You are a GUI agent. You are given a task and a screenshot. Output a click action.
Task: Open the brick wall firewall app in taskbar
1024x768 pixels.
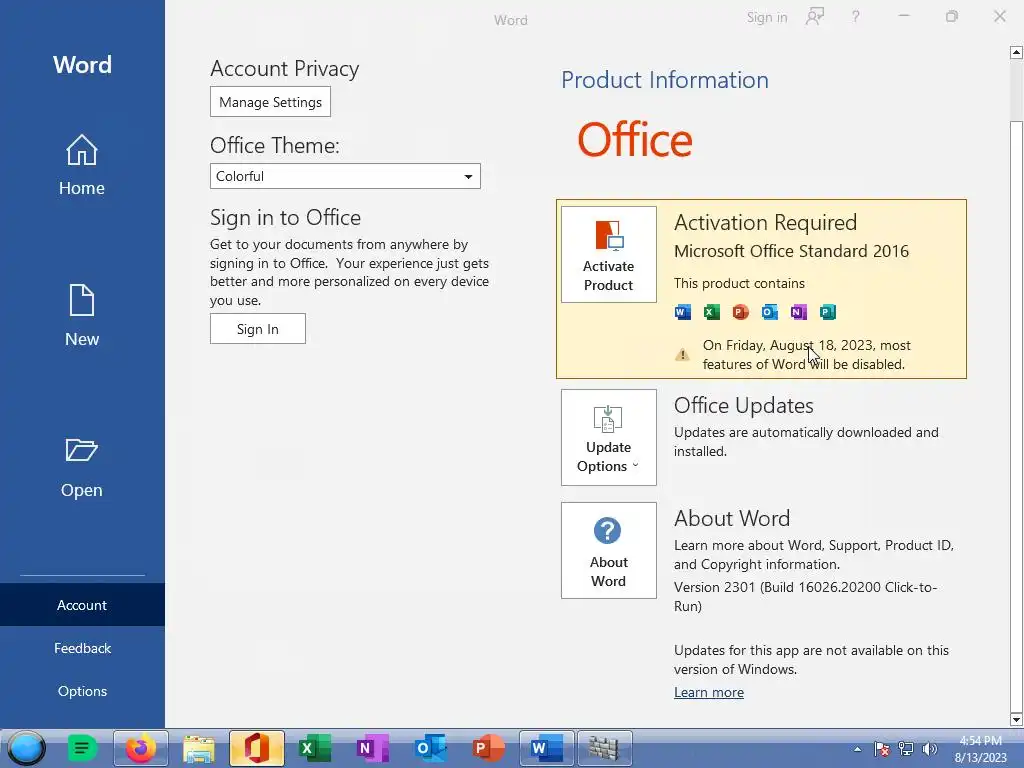click(x=605, y=748)
